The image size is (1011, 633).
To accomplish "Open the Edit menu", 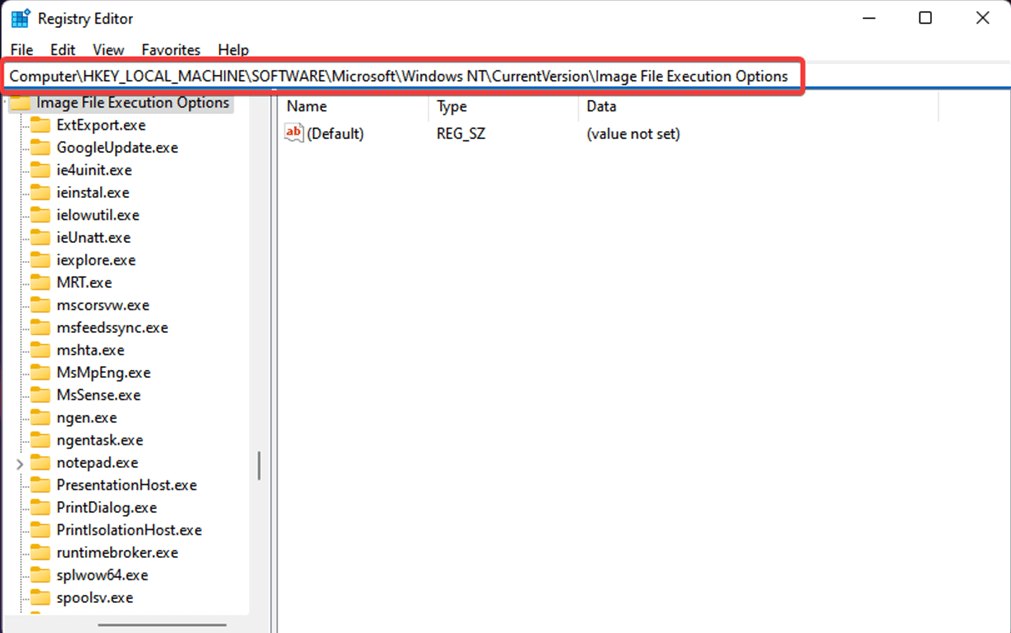I will 63,50.
